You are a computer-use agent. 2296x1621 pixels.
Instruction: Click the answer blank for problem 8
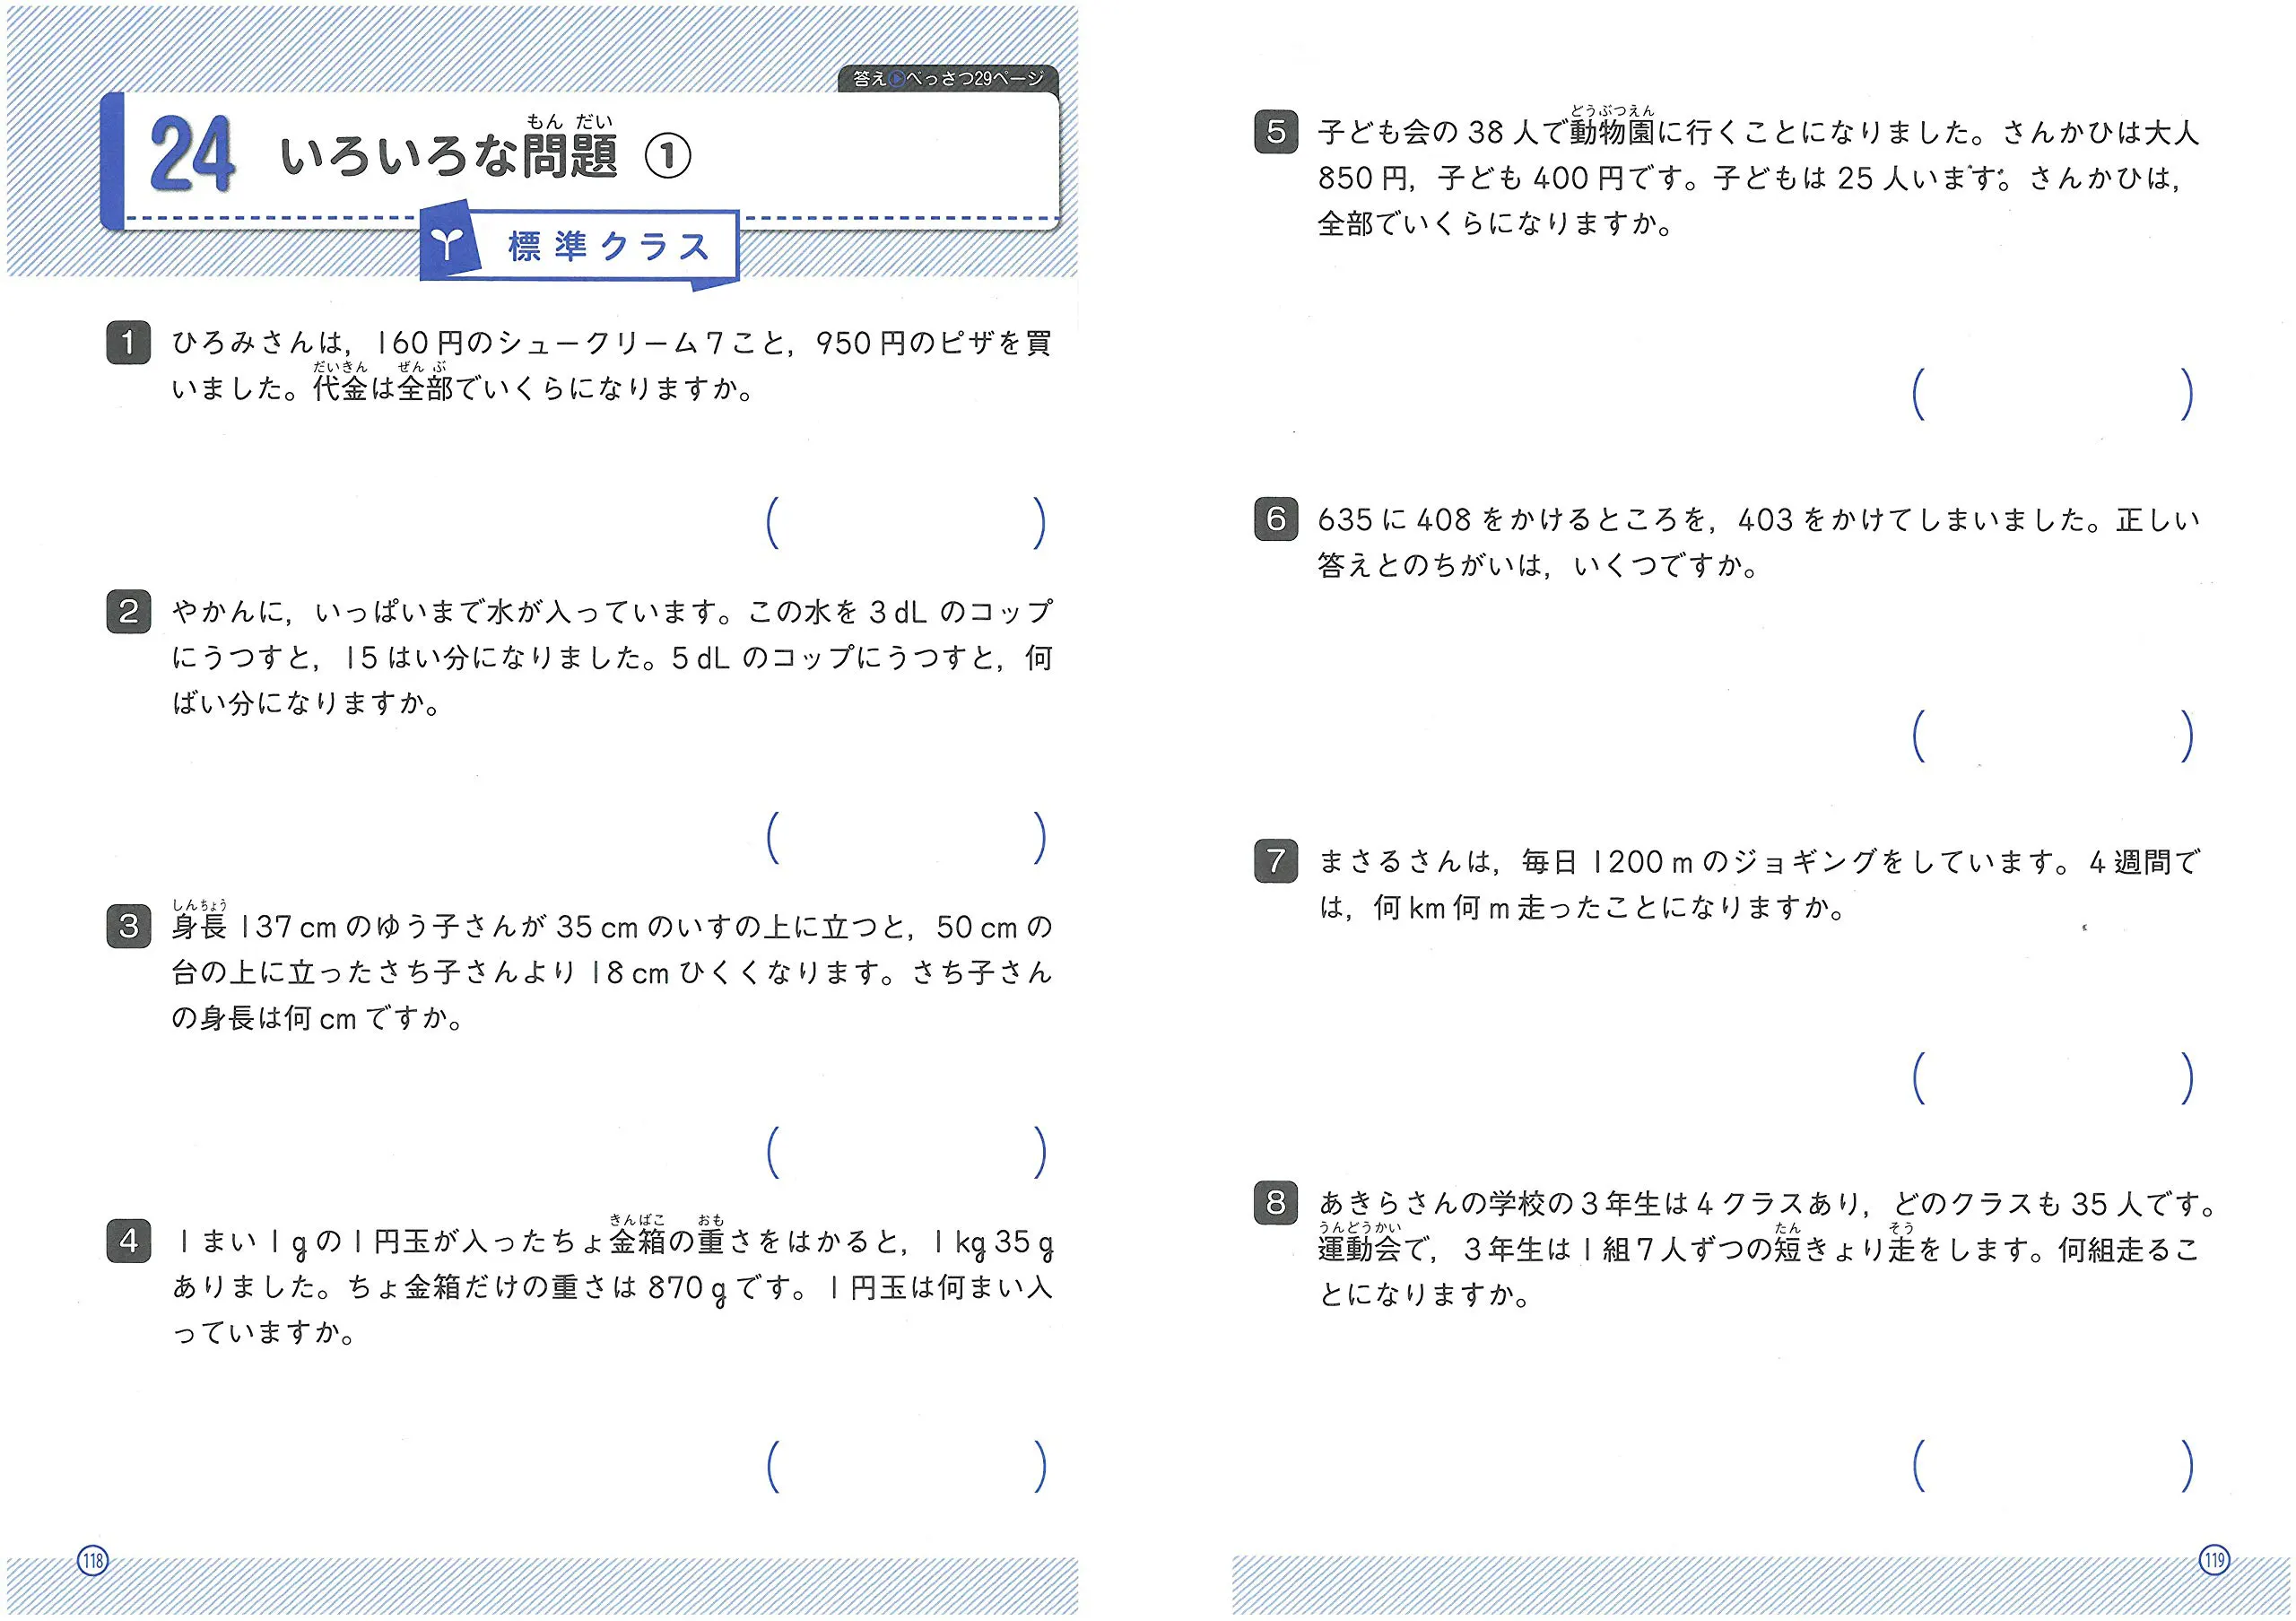(x=2053, y=1466)
